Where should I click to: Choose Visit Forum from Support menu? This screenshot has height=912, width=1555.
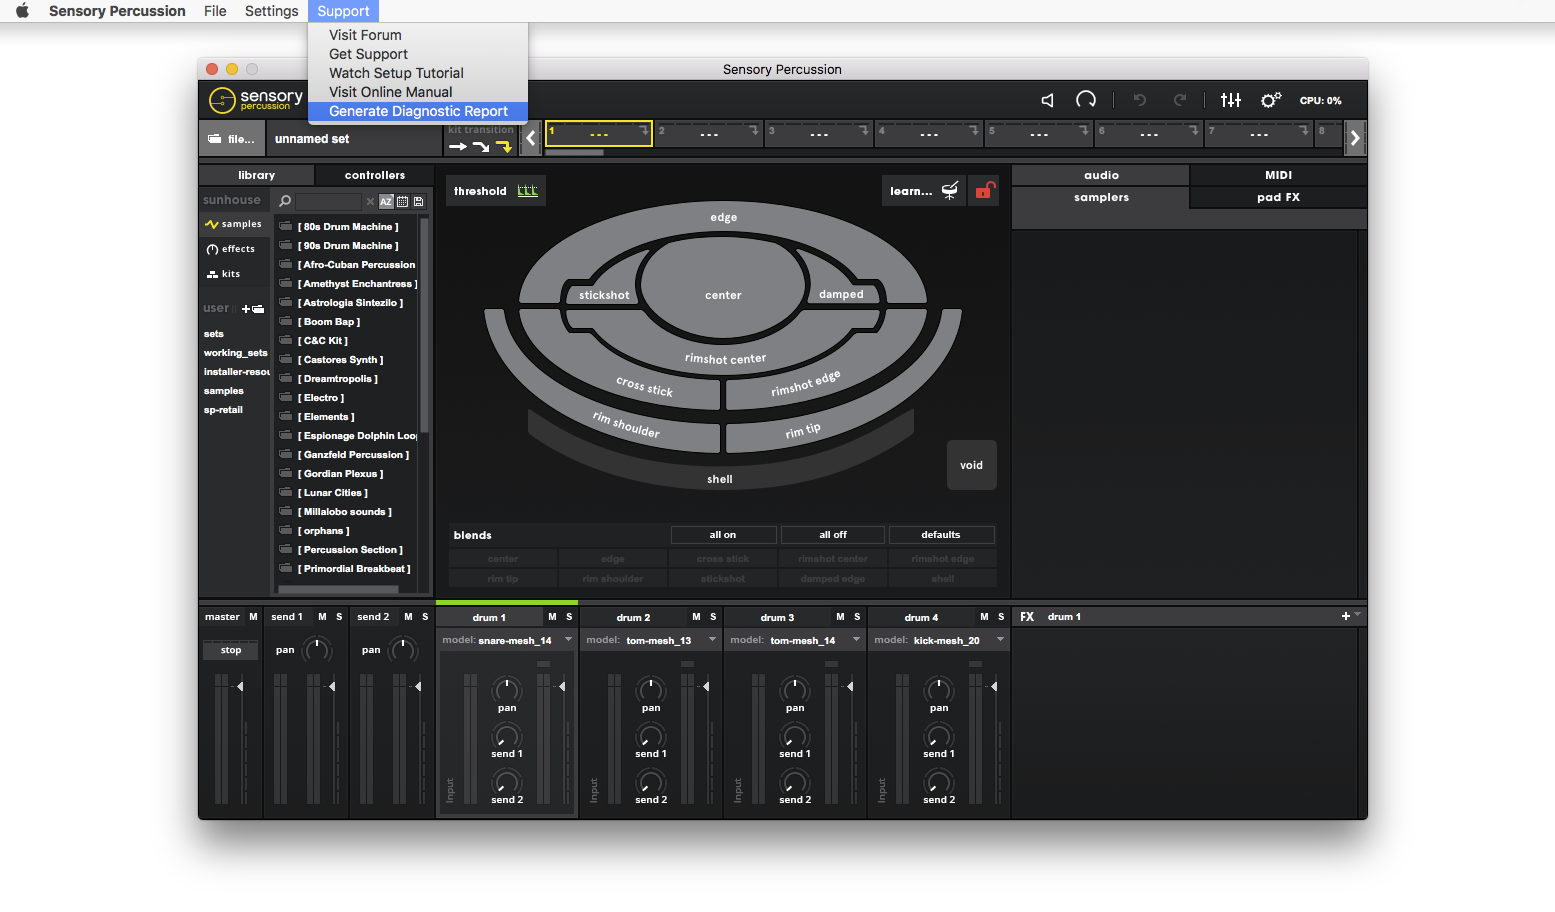[x=365, y=35]
